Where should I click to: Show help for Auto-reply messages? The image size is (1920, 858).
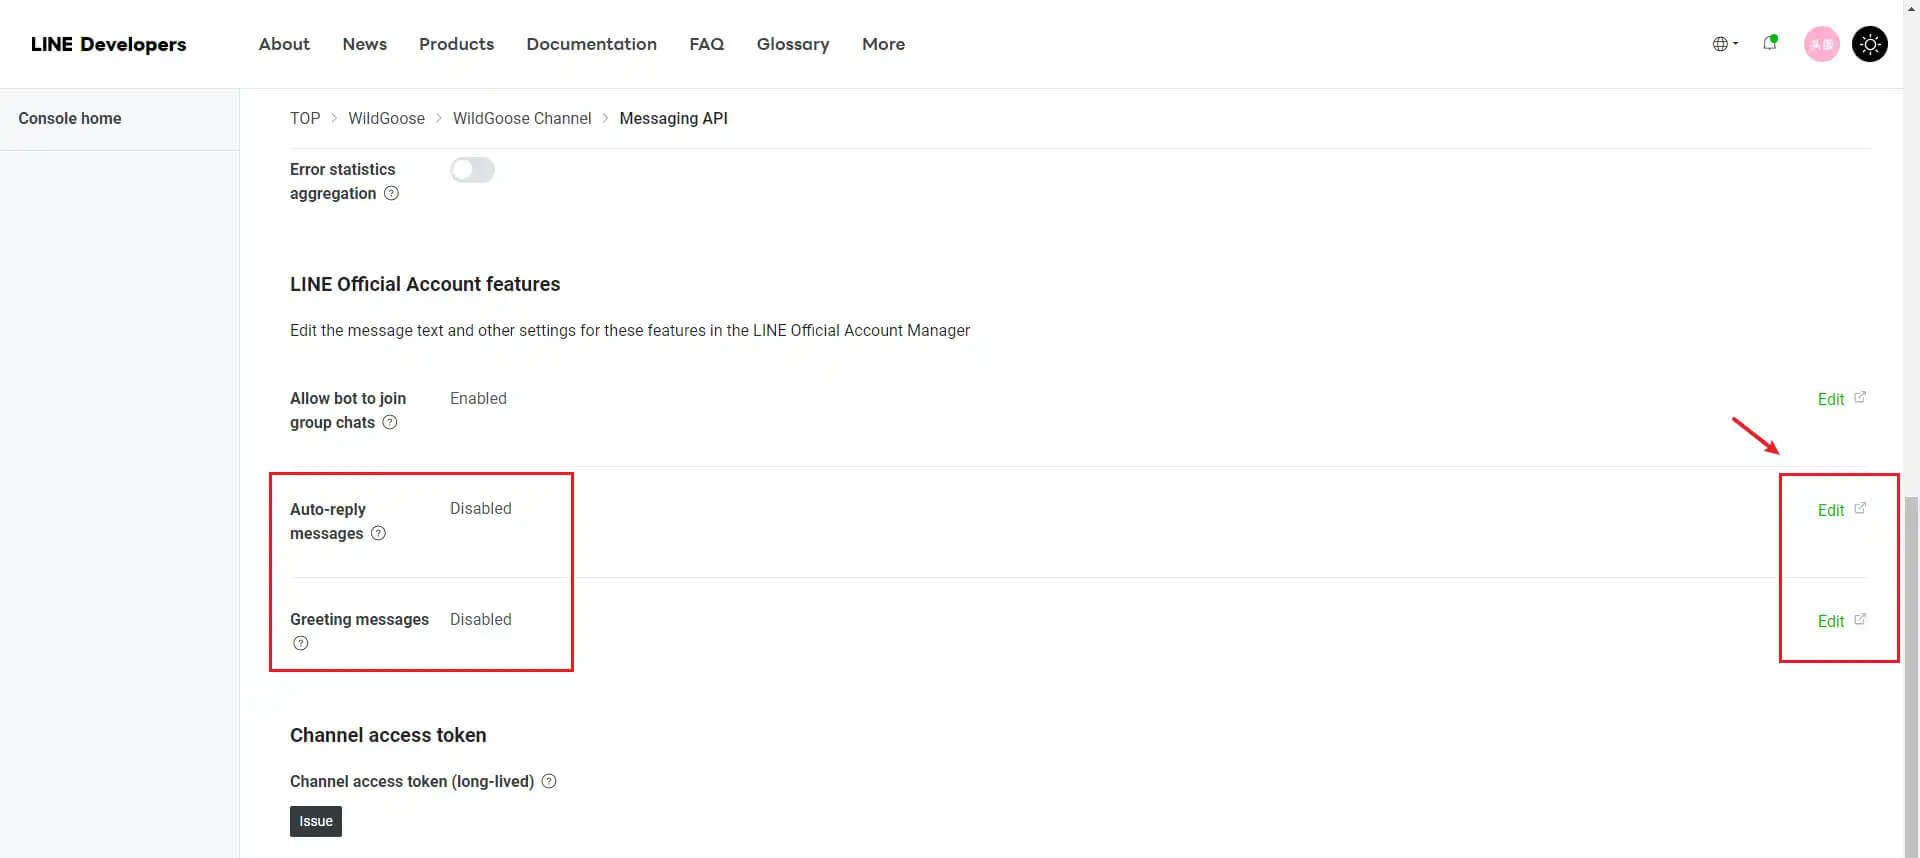(x=378, y=533)
